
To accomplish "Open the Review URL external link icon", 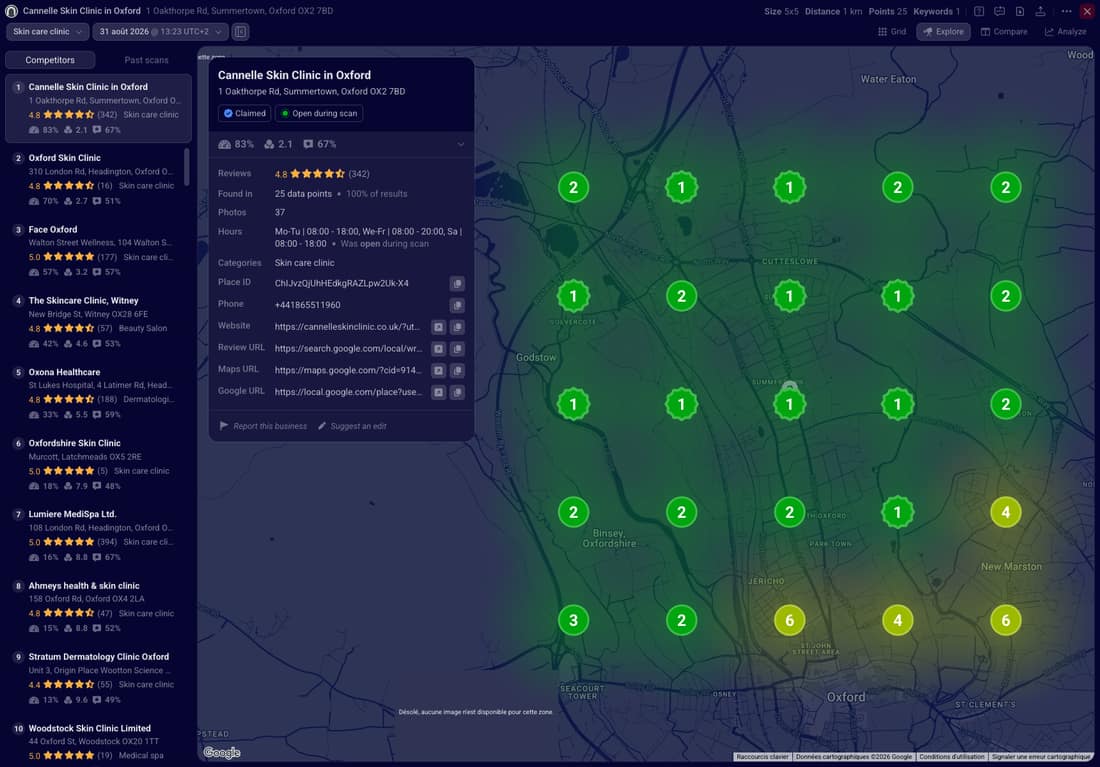I will tap(438, 349).
